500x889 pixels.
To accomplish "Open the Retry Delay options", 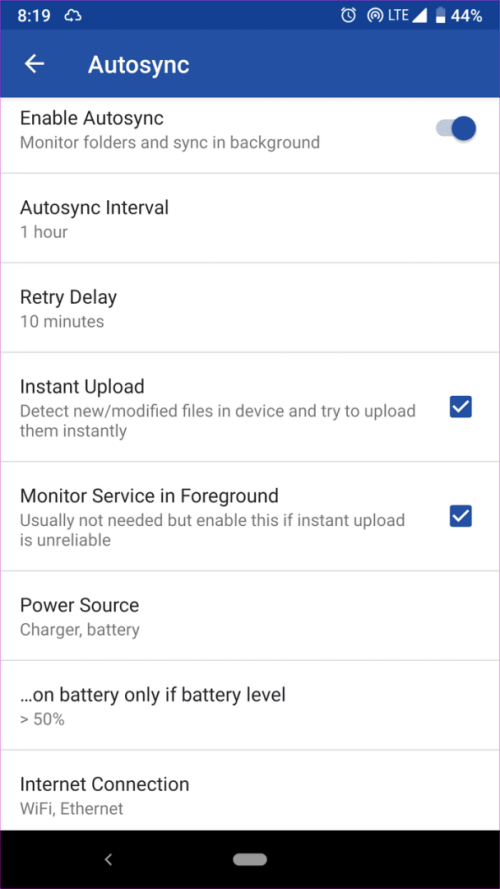I will click(x=250, y=308).
